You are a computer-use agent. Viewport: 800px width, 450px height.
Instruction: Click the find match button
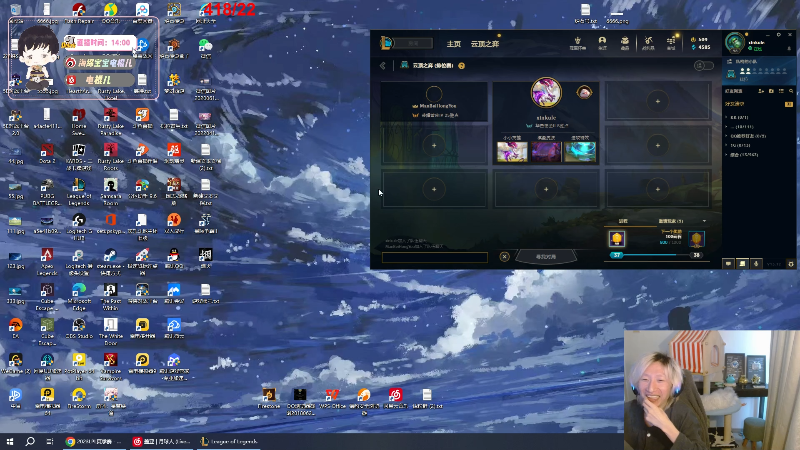pyautogui.click(x=546, y=257)
